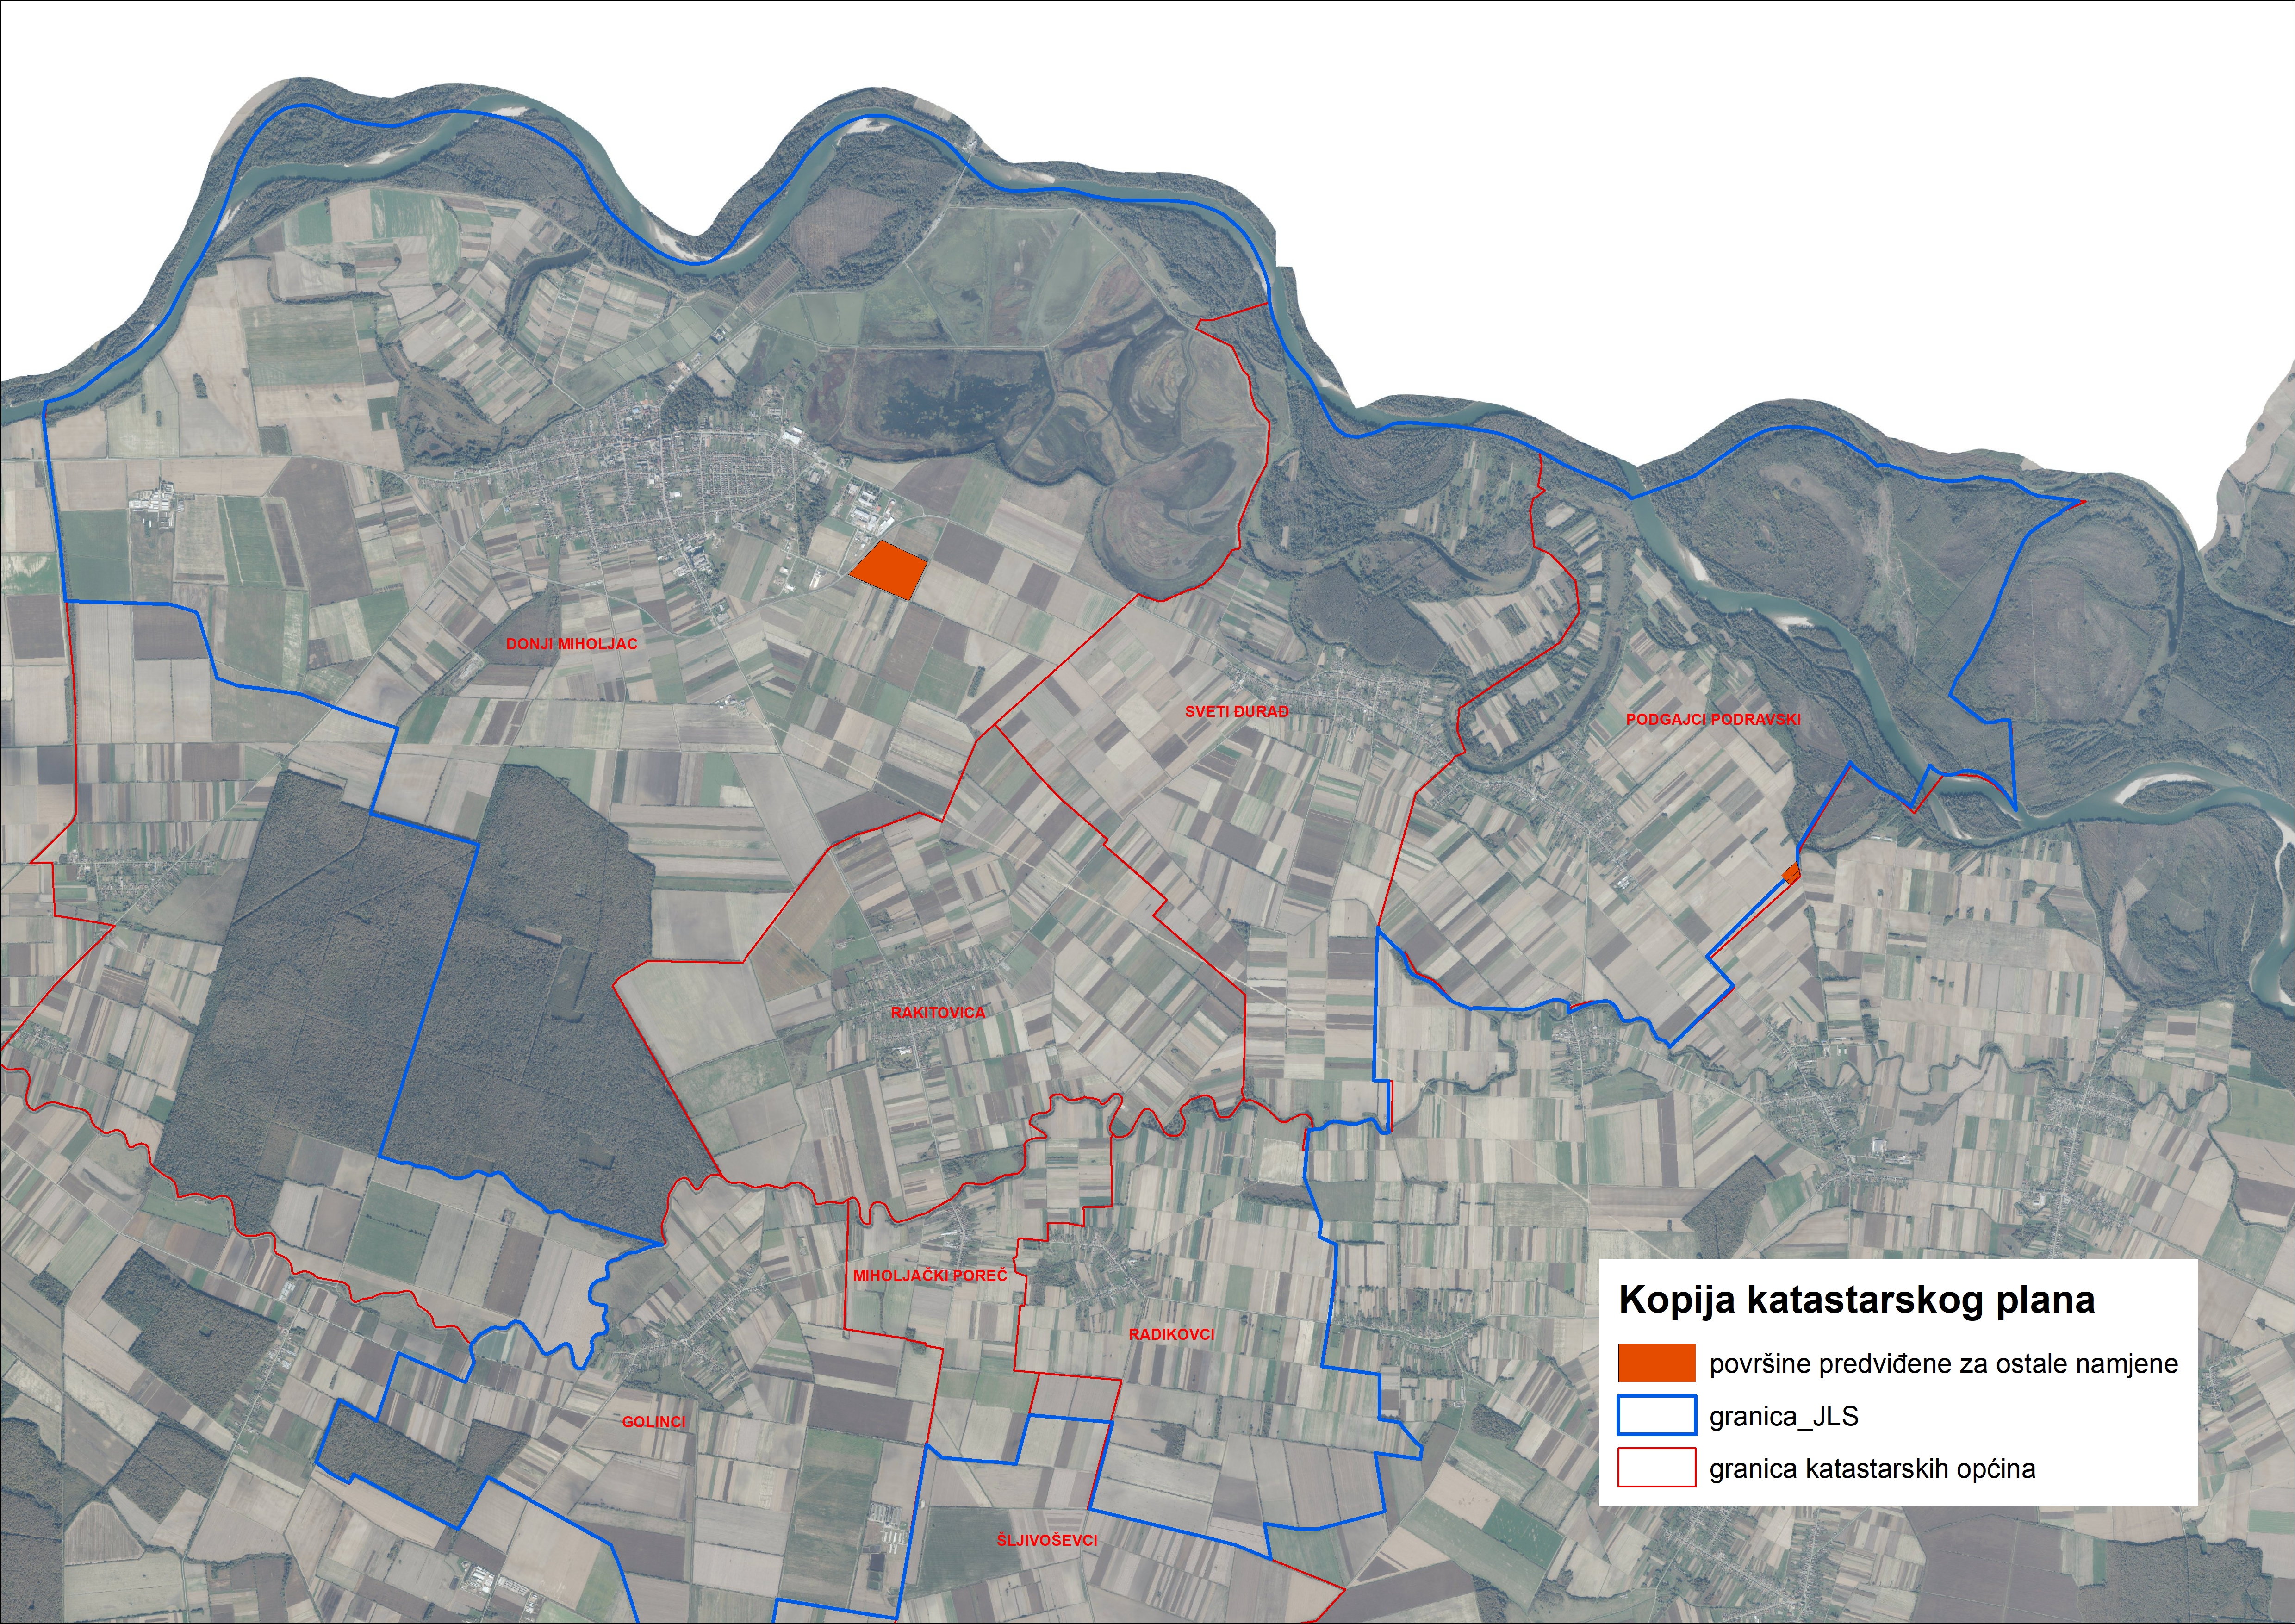Click the DONJI MIHOLJAC map label

tap(571, 644)
